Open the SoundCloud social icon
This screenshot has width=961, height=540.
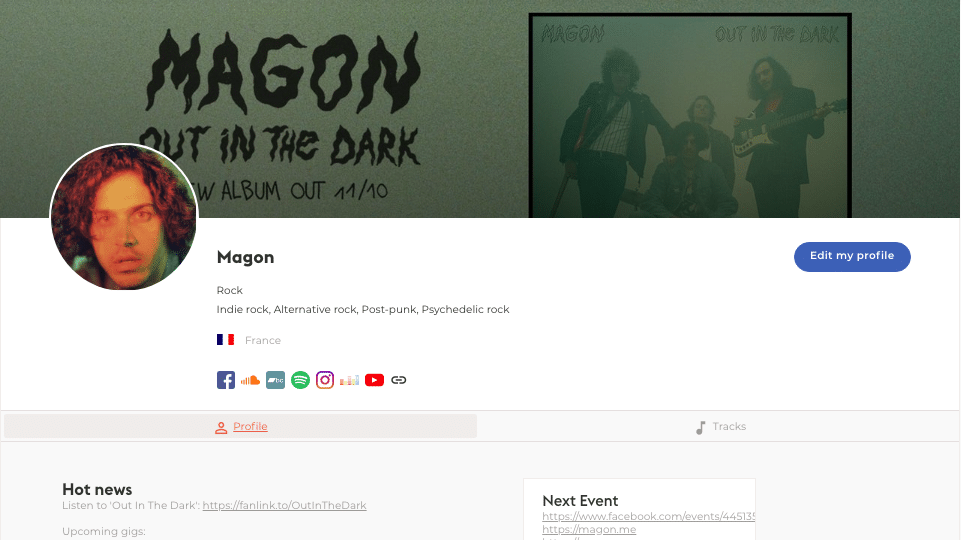pyautogui.click(x=250, y=380)
